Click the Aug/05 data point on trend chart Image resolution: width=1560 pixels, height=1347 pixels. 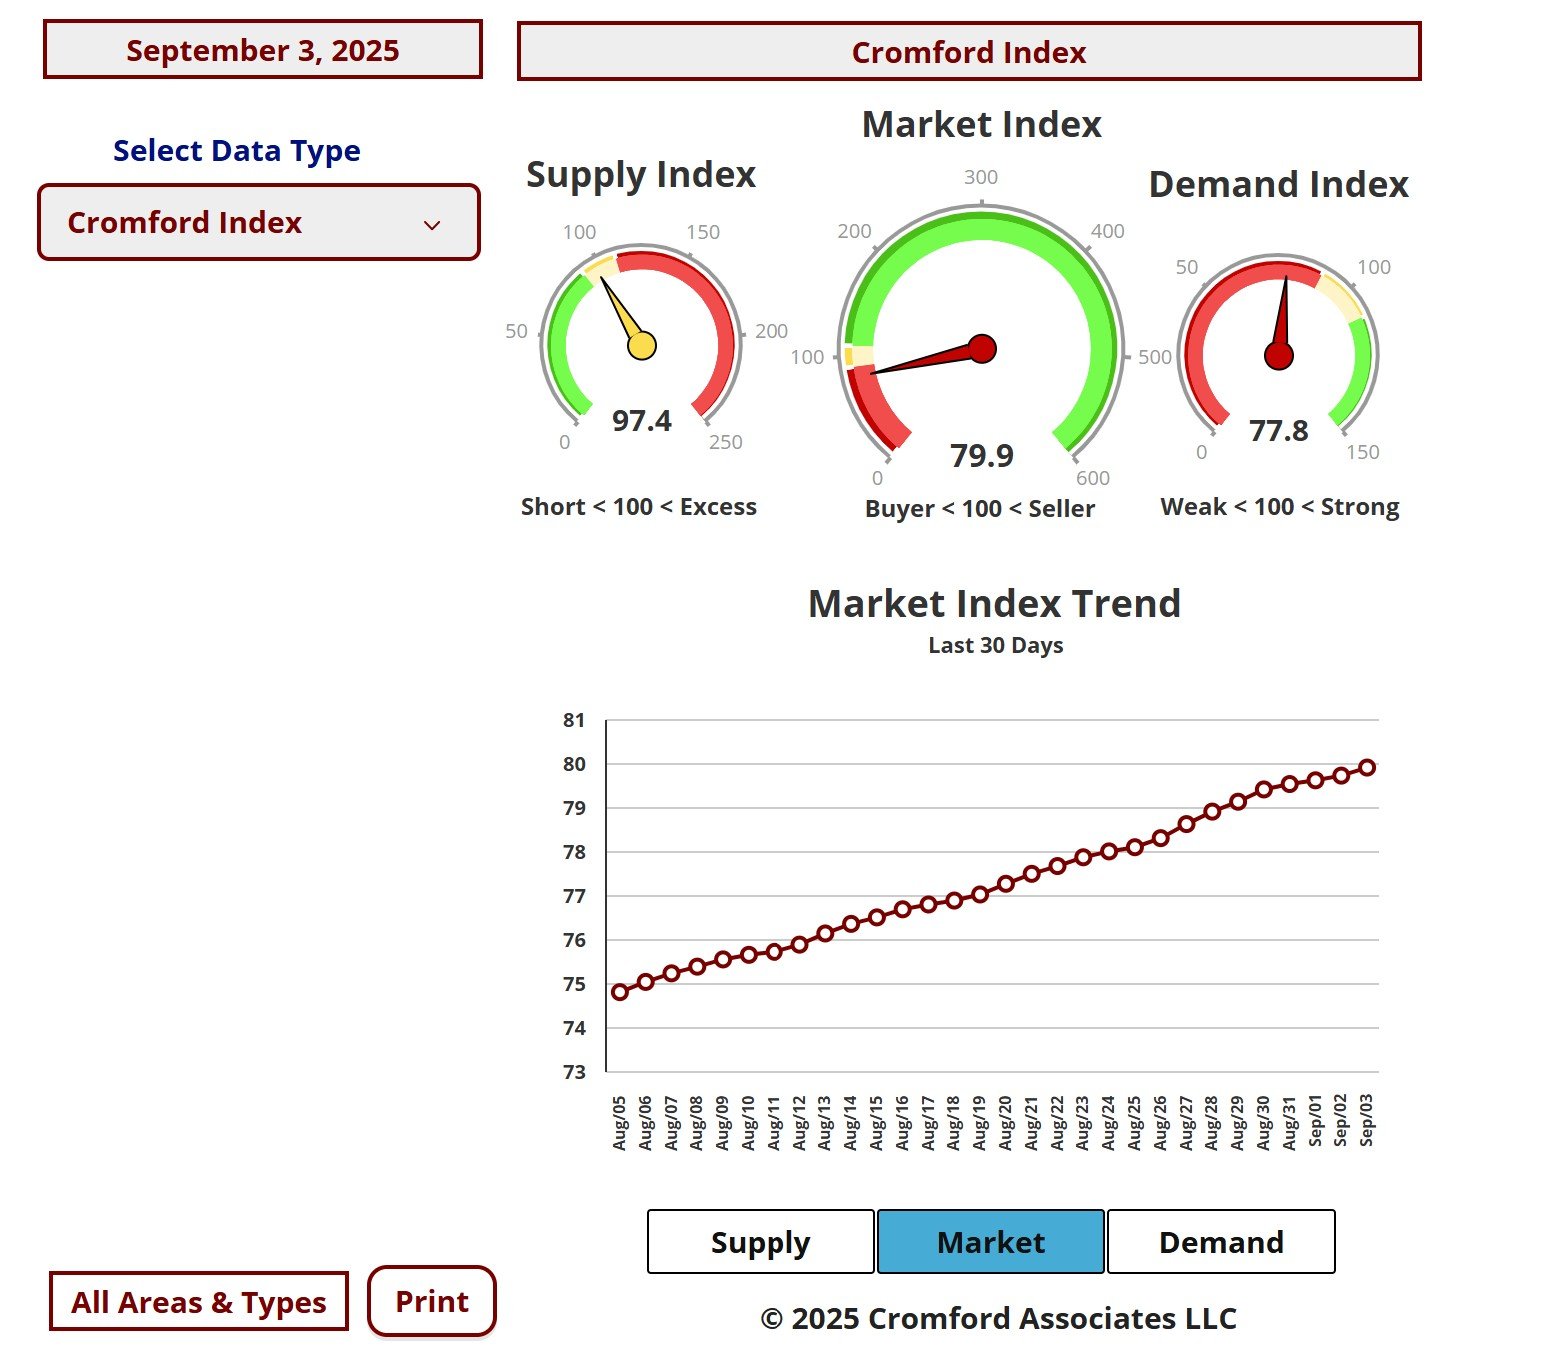pyautogui.click(x=620, y=992)
